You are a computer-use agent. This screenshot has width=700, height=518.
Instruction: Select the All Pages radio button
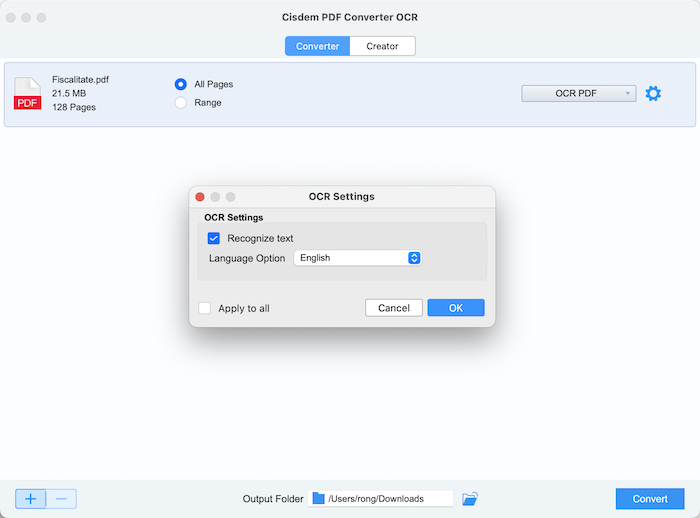coord(181,84)
